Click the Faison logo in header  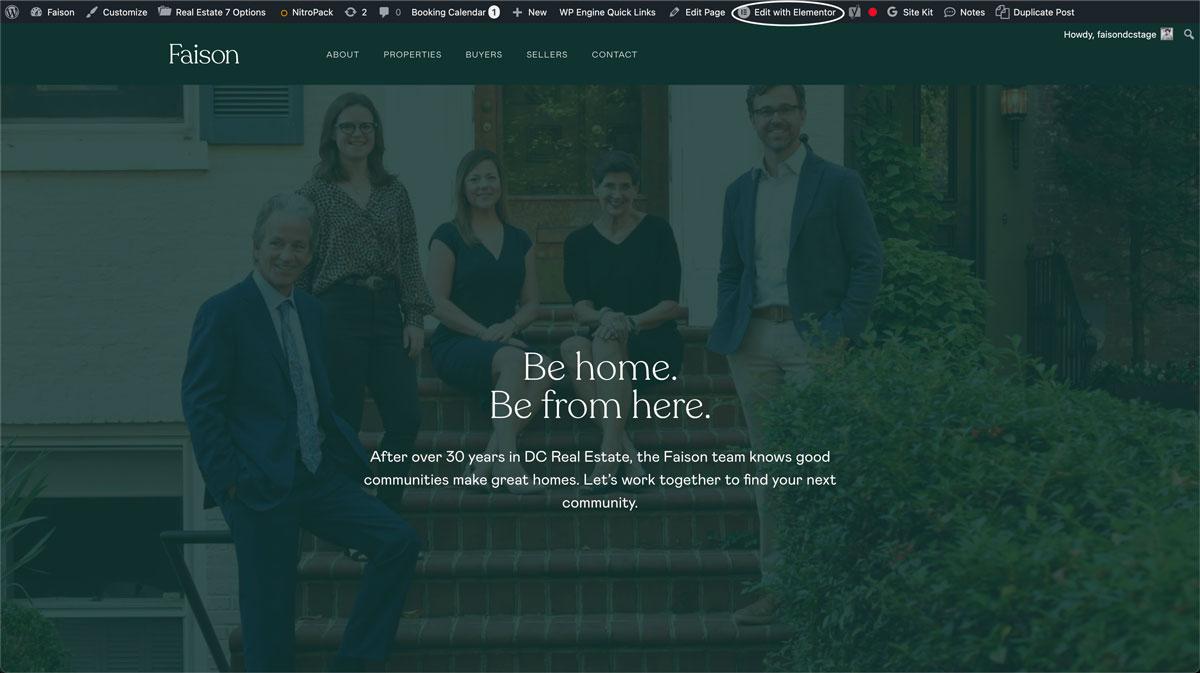pyautogui.click(x=204, y=54)
